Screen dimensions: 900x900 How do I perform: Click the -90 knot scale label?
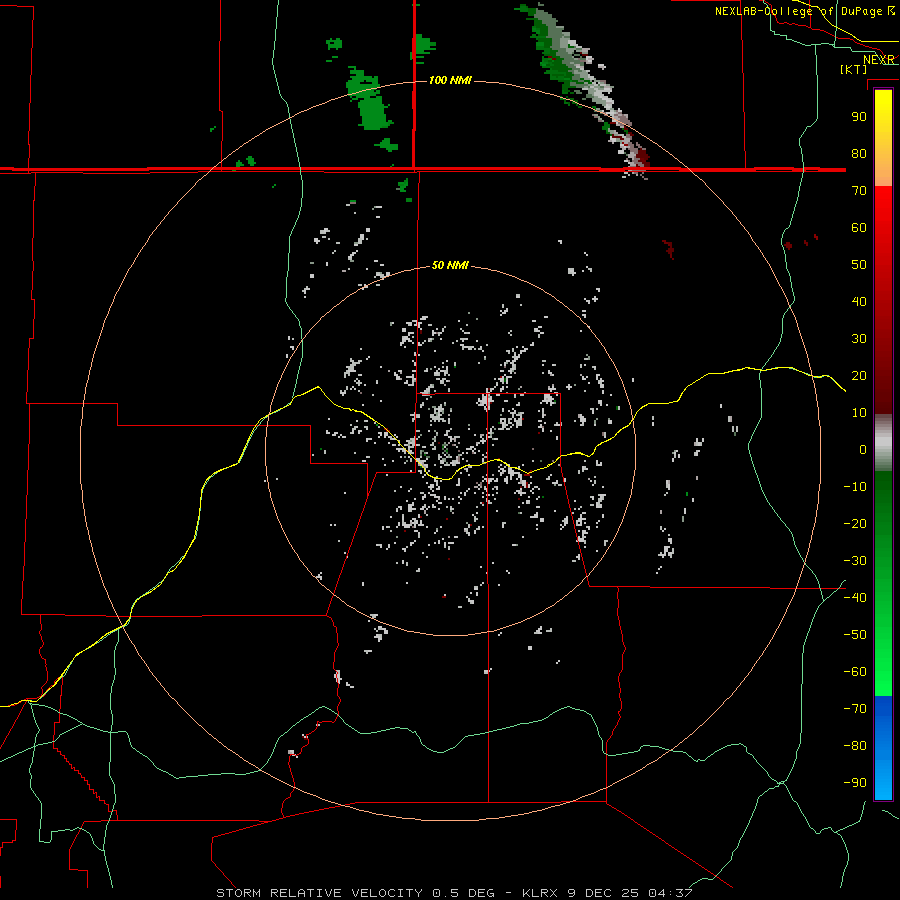coord(855,783)
